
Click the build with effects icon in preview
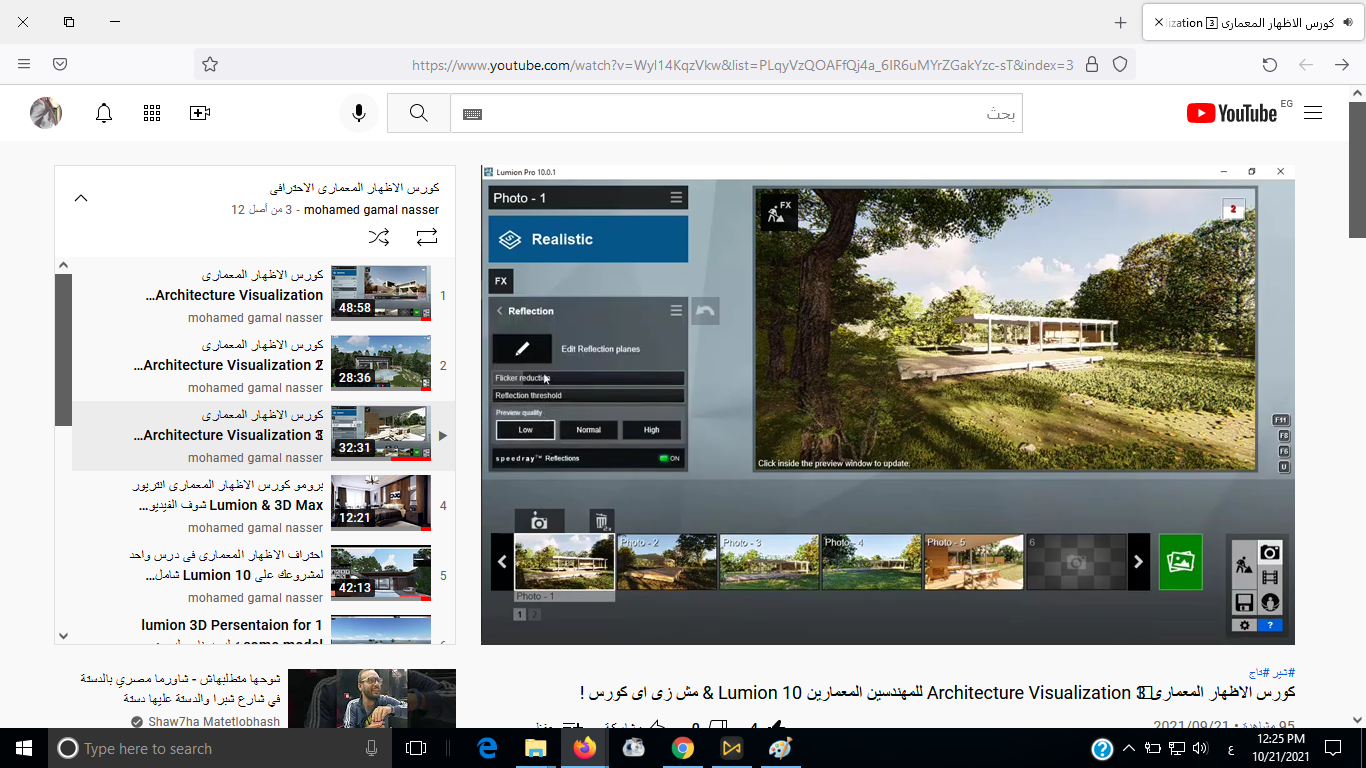coord(779,211)
